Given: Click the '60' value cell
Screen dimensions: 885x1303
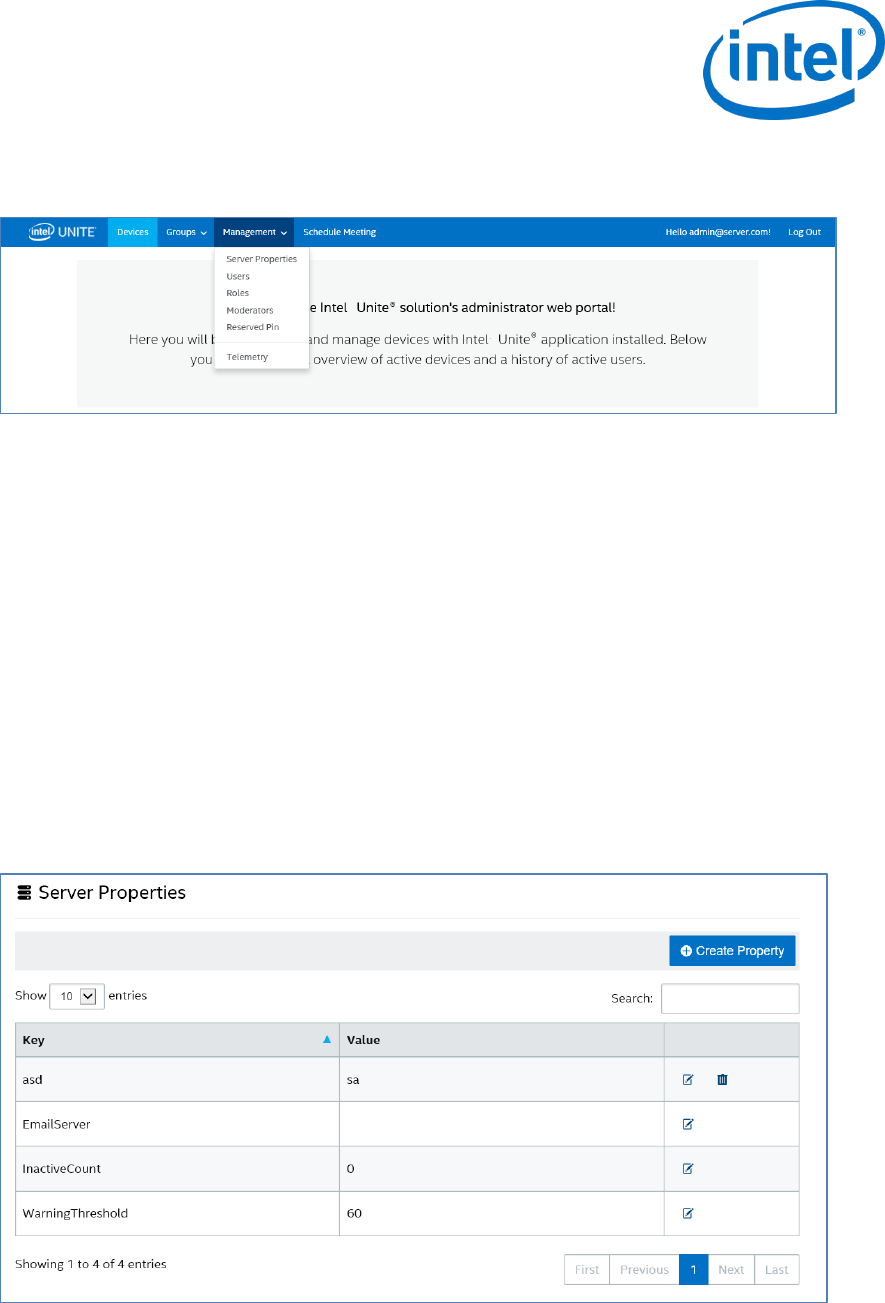Looking at the screenshot, I should tap(502, 1213).
